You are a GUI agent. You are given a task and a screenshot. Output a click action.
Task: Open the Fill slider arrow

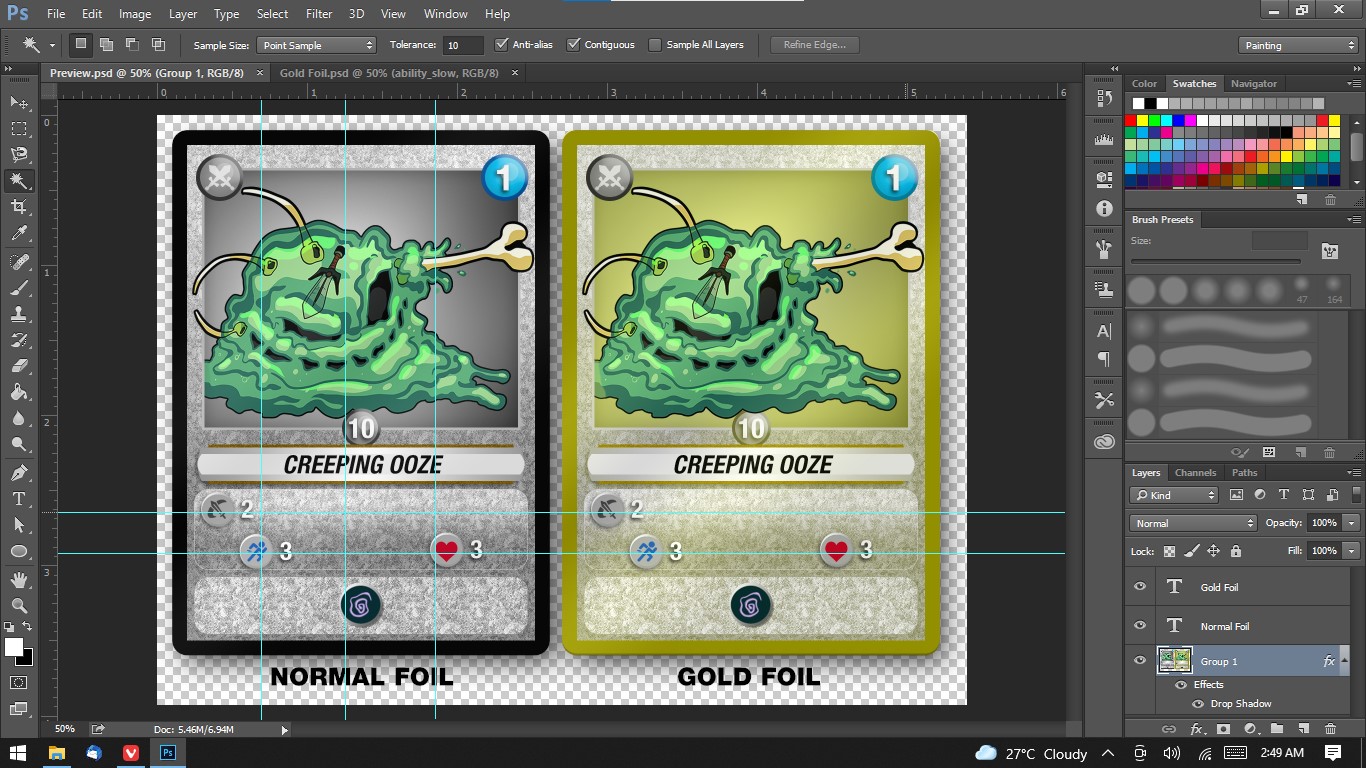coord(1351,551)
